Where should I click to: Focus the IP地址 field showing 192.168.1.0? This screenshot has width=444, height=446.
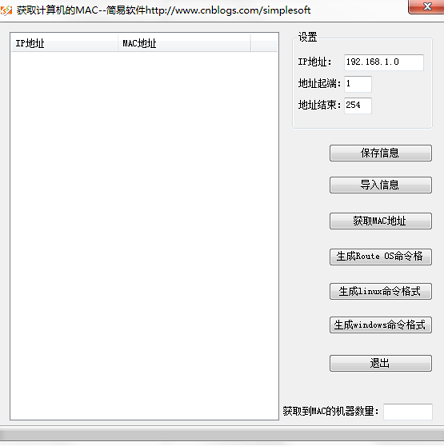384,62
